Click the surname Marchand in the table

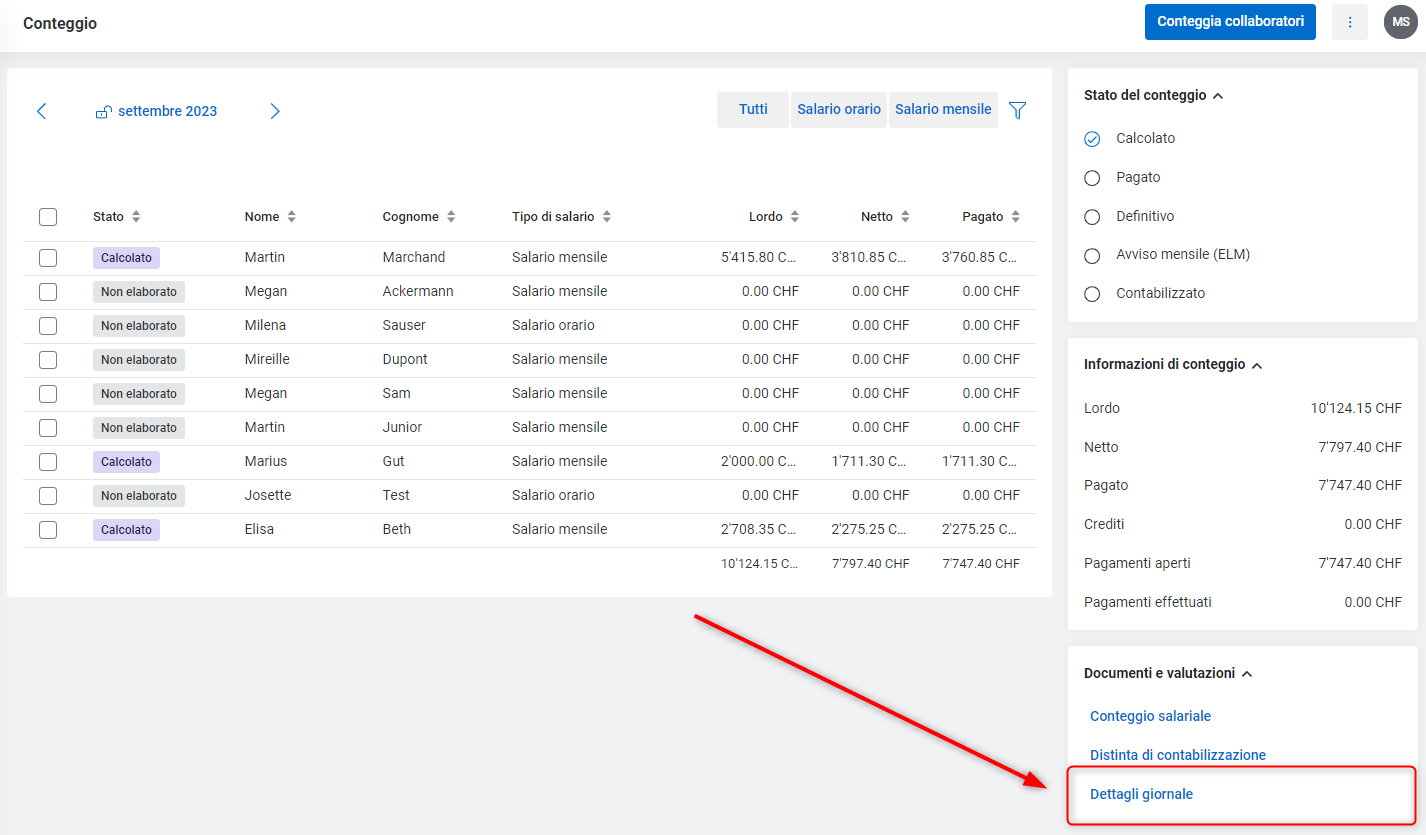[414, 258]
